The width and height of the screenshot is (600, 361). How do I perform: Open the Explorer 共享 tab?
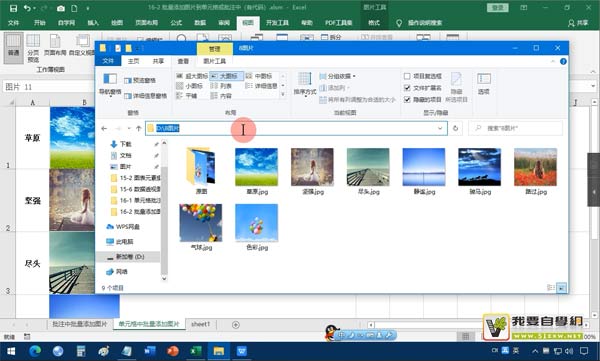click(x=158, y=61)
